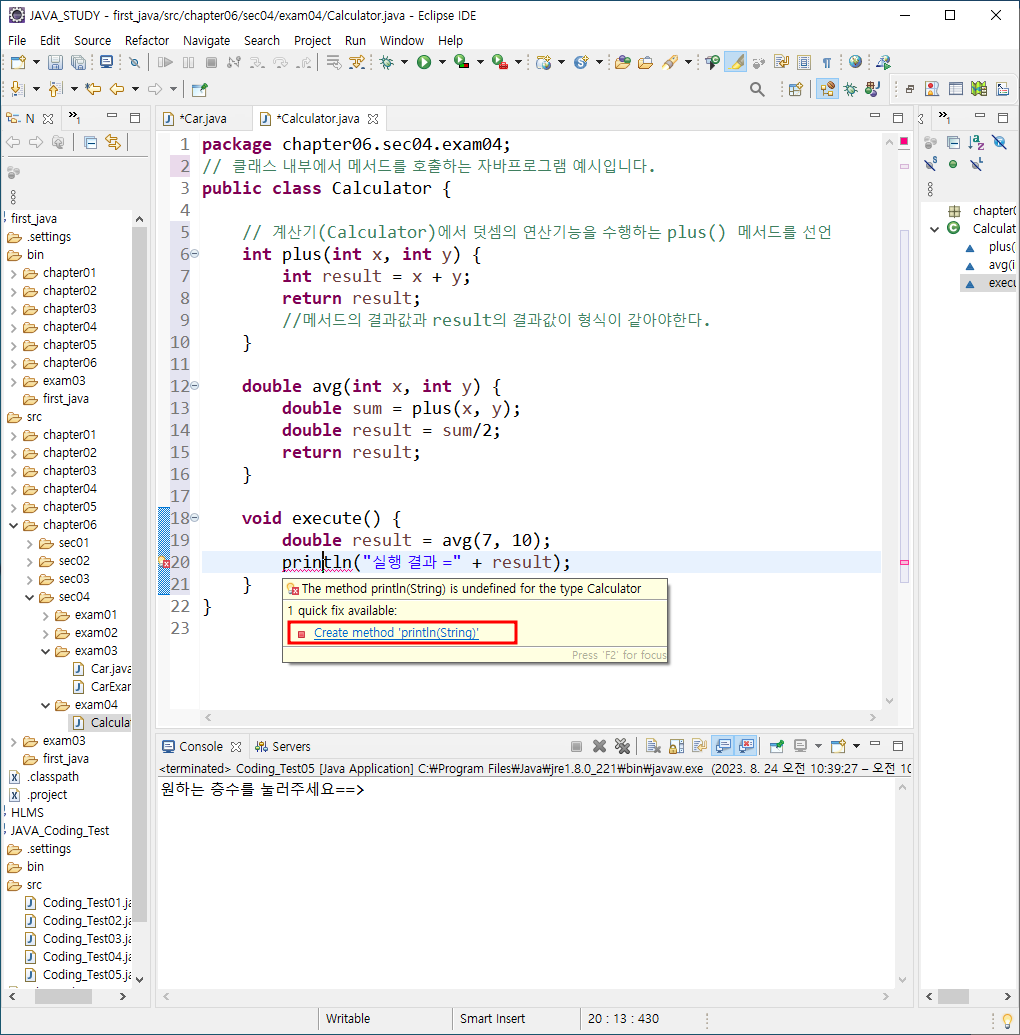Toggle Hide Fields icon in Outline
The width and height of the screenshot is (1020, 1035).
[x=1000, y=142]
